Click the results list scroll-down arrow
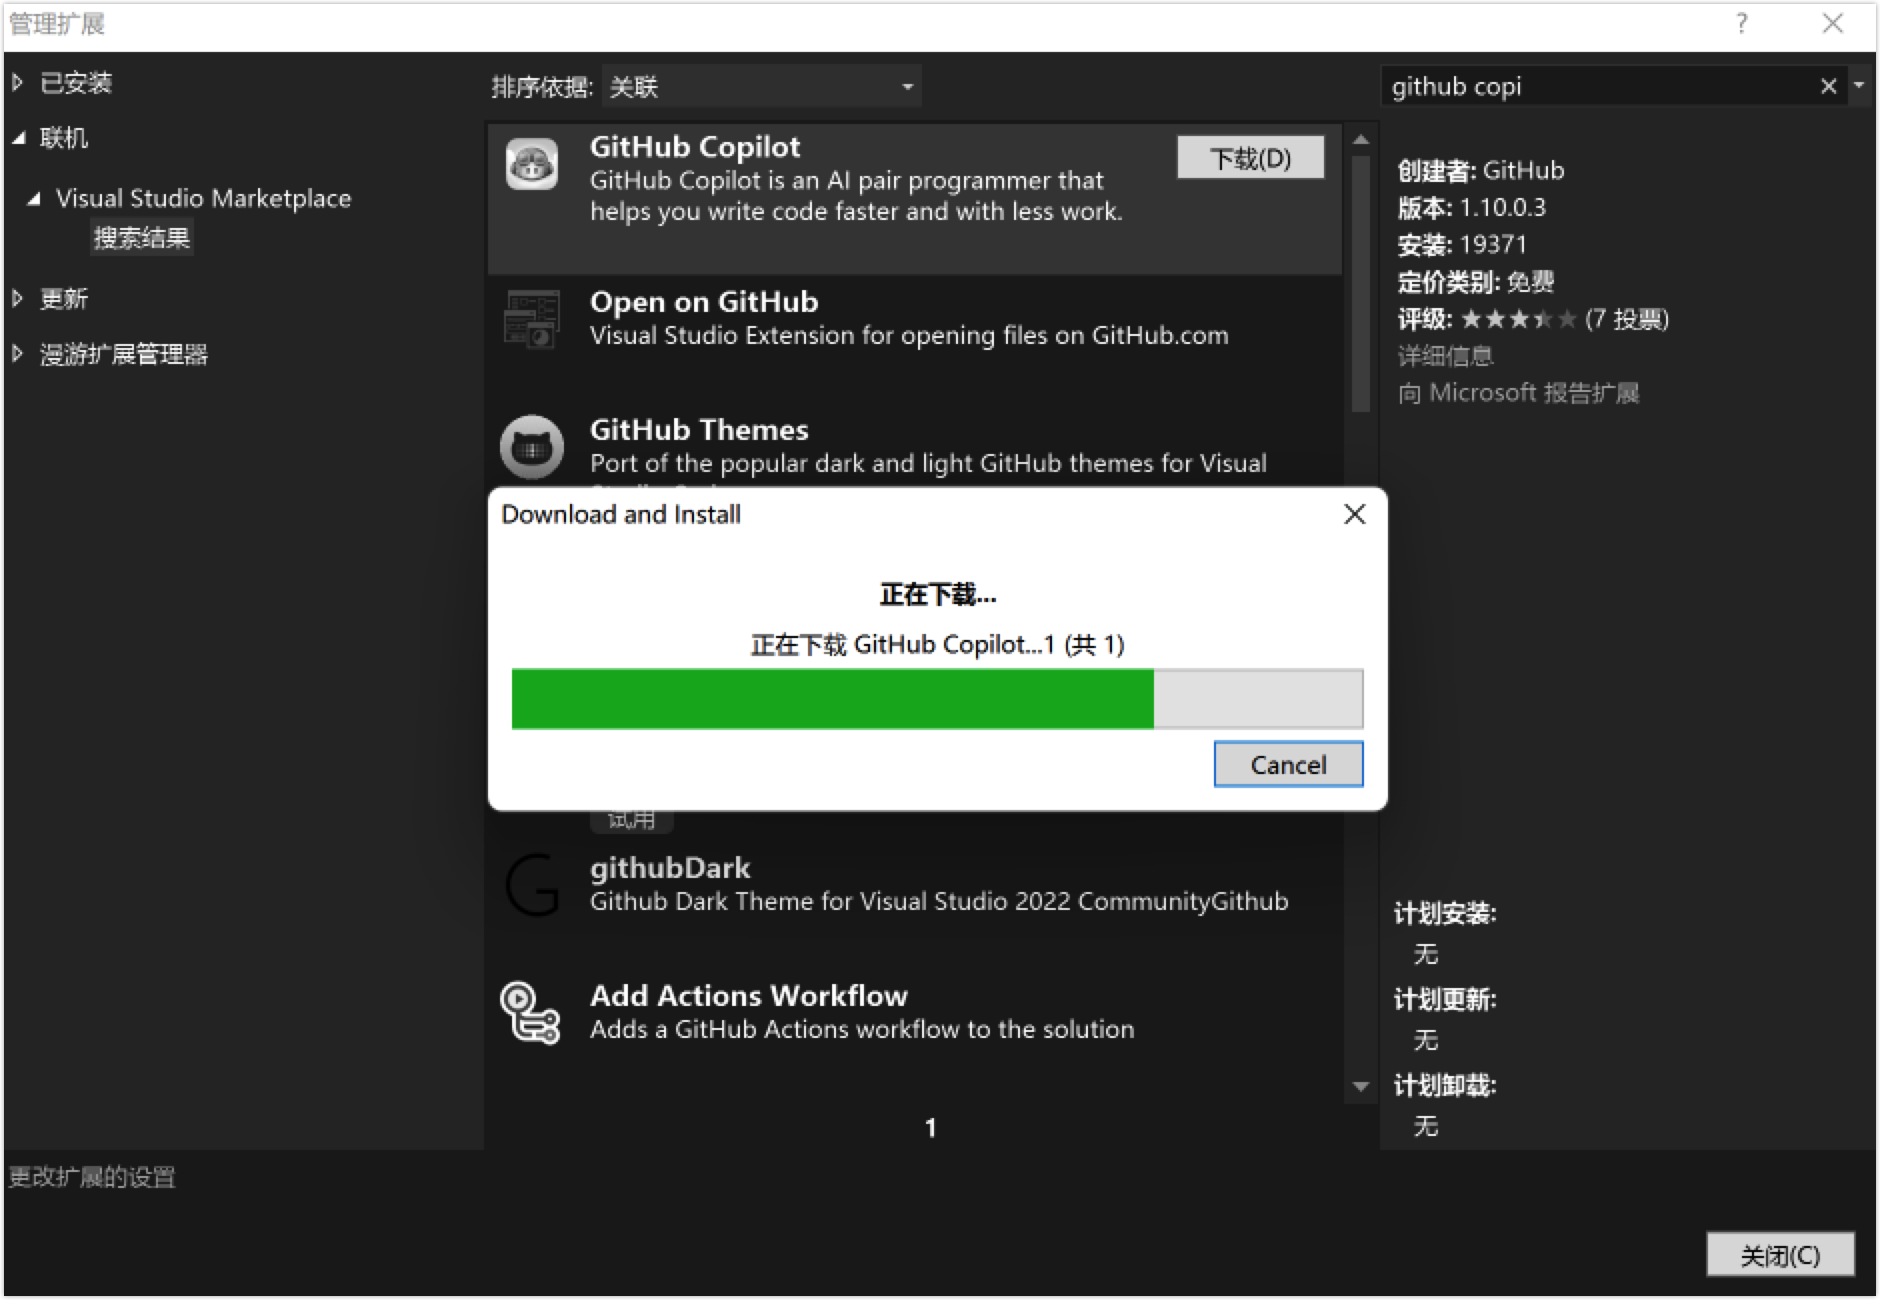Screen dimensions: 1880x1300 coord(1360,1086)
